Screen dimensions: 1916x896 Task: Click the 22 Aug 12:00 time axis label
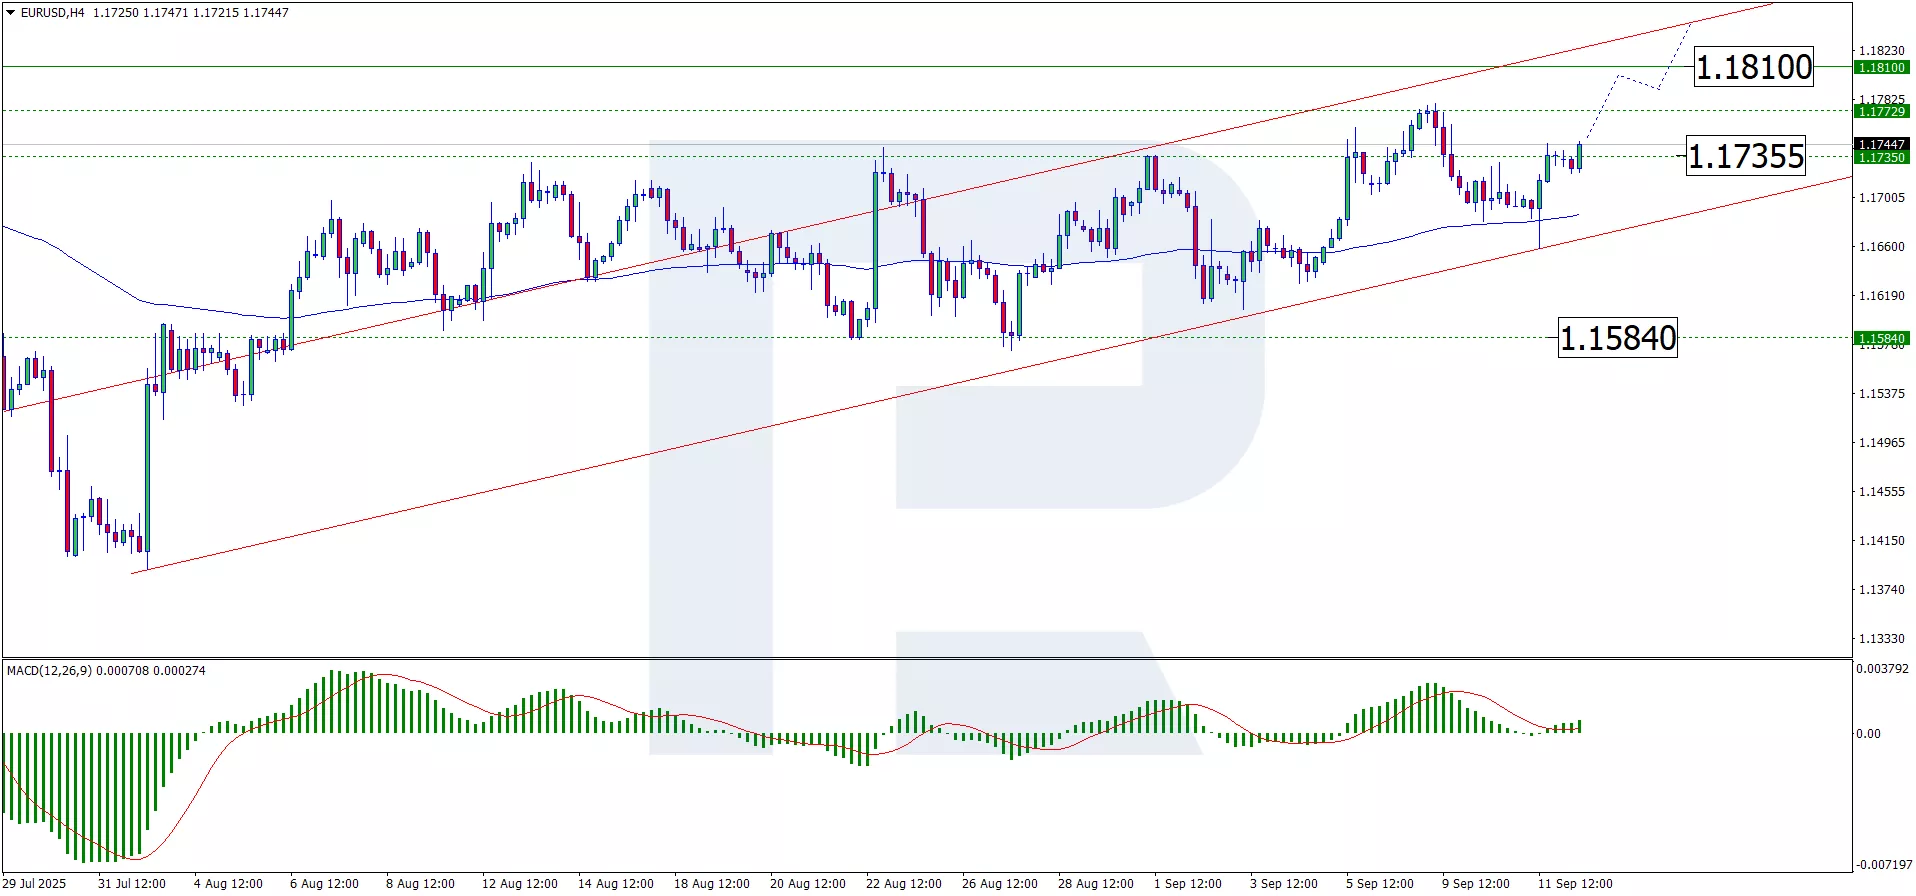click(904, 884)
